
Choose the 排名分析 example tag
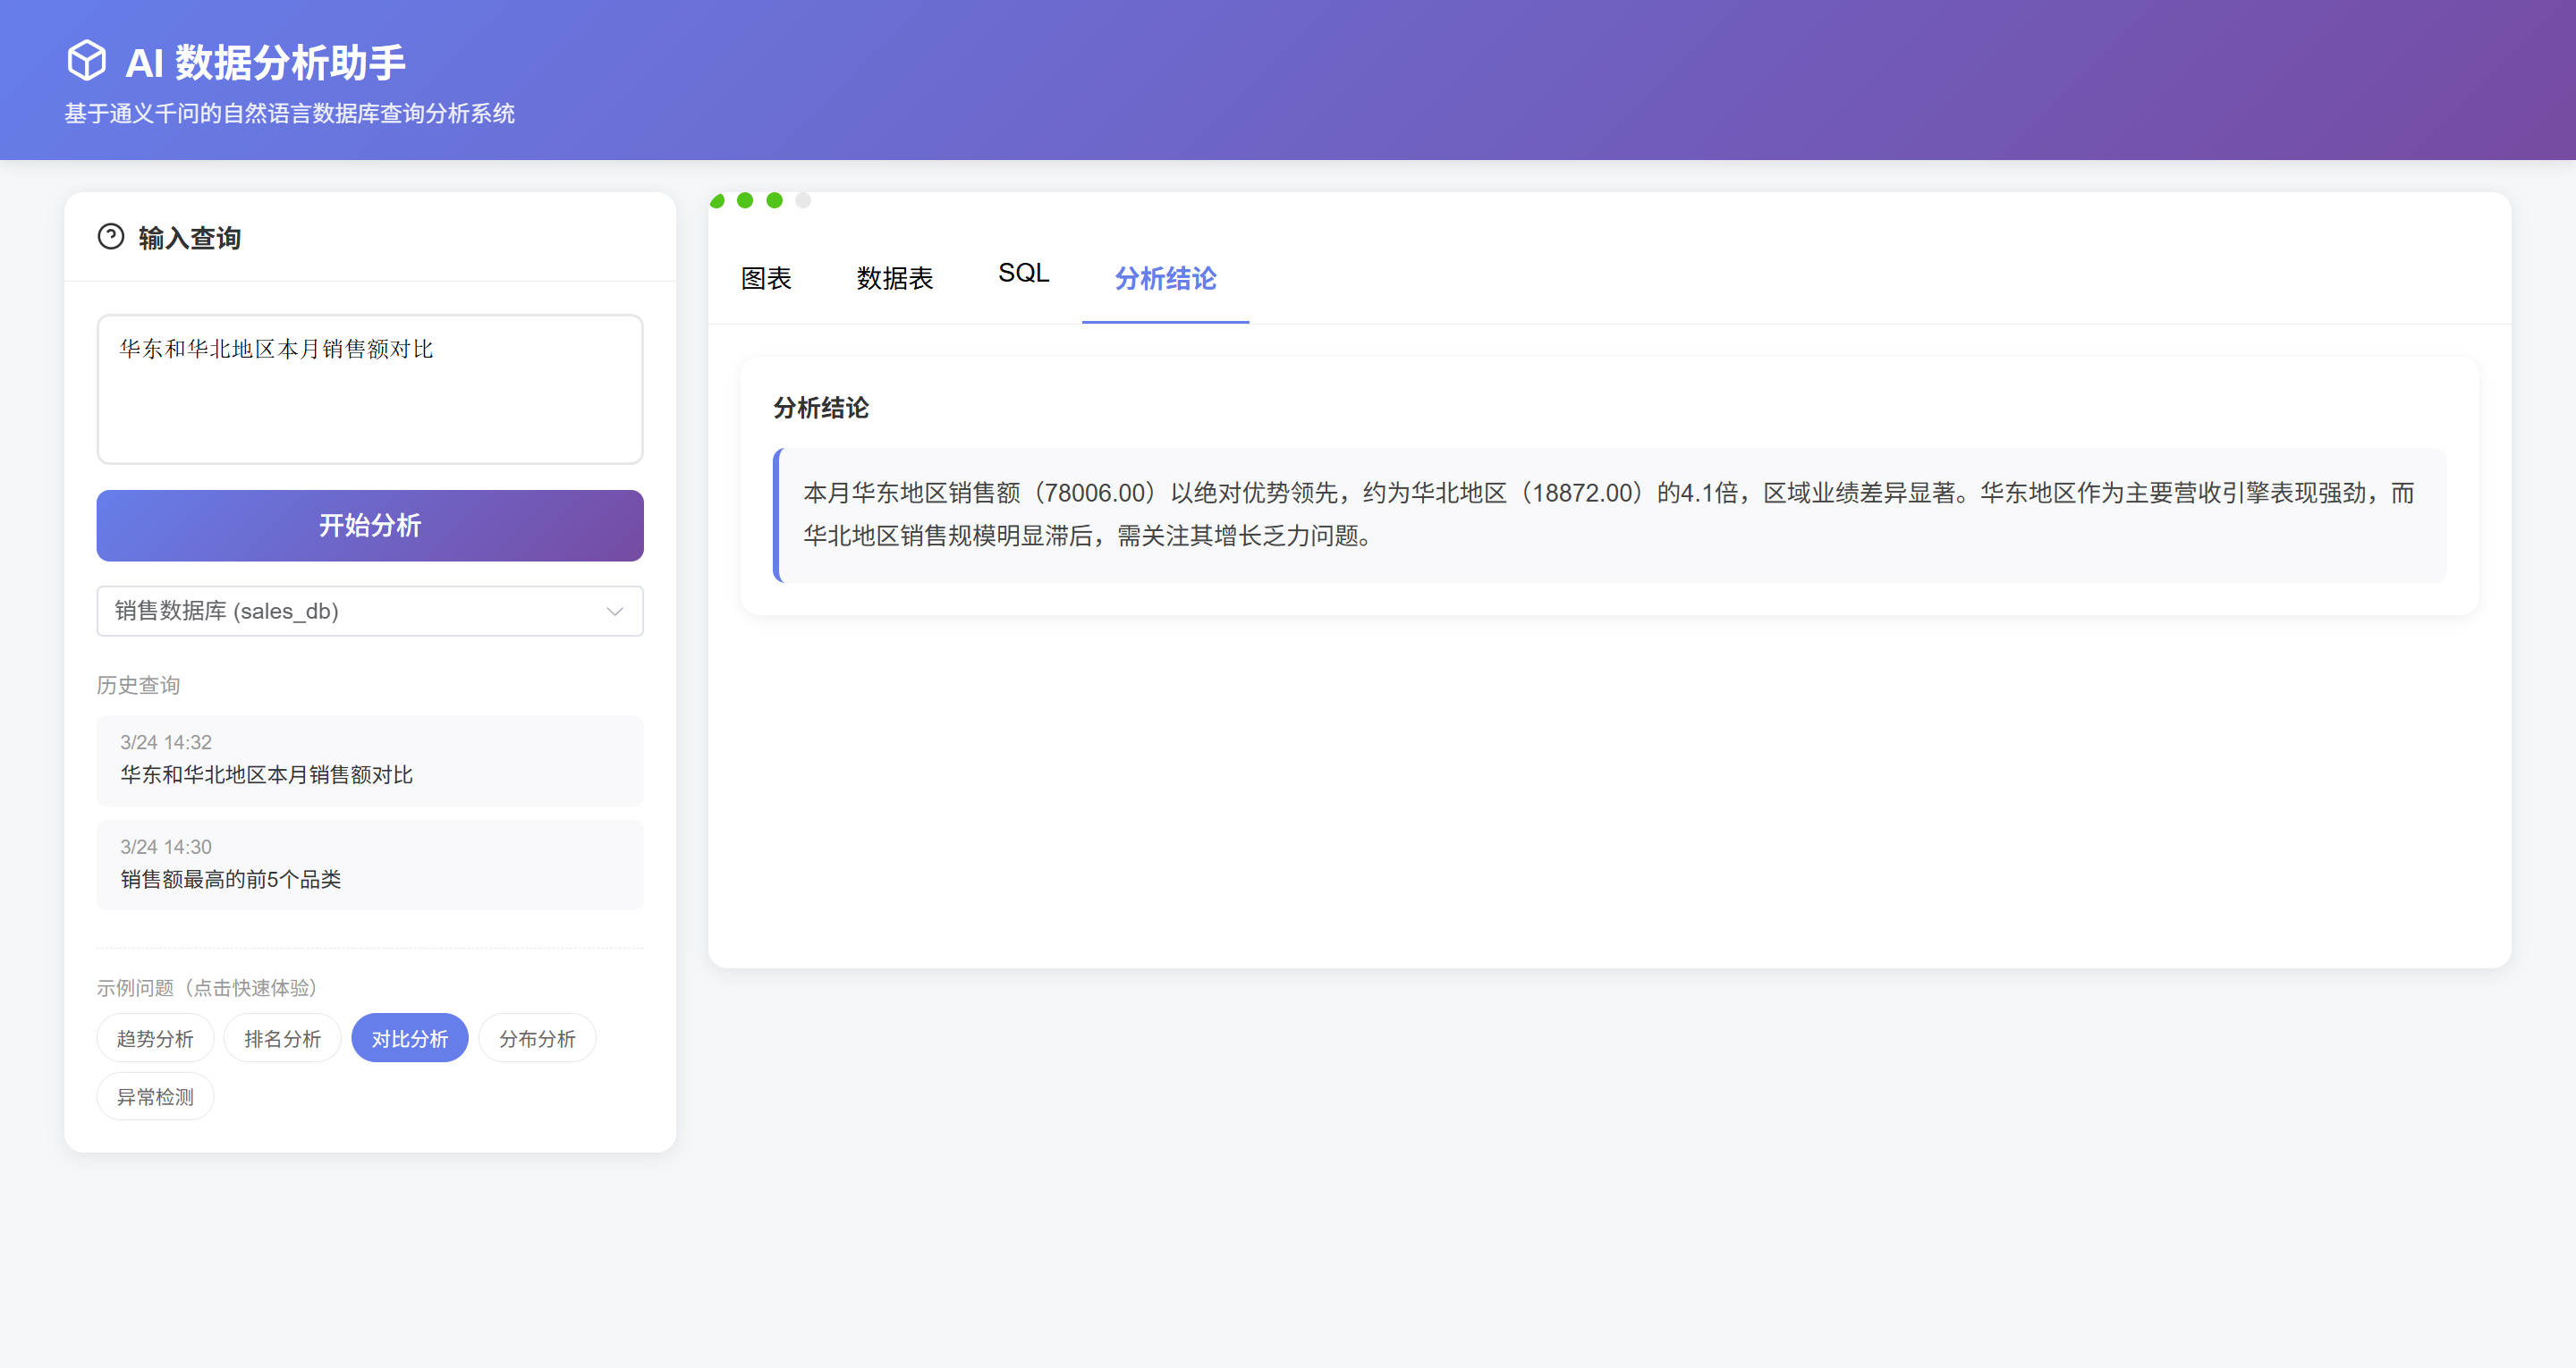click(x=282, y=1039)
